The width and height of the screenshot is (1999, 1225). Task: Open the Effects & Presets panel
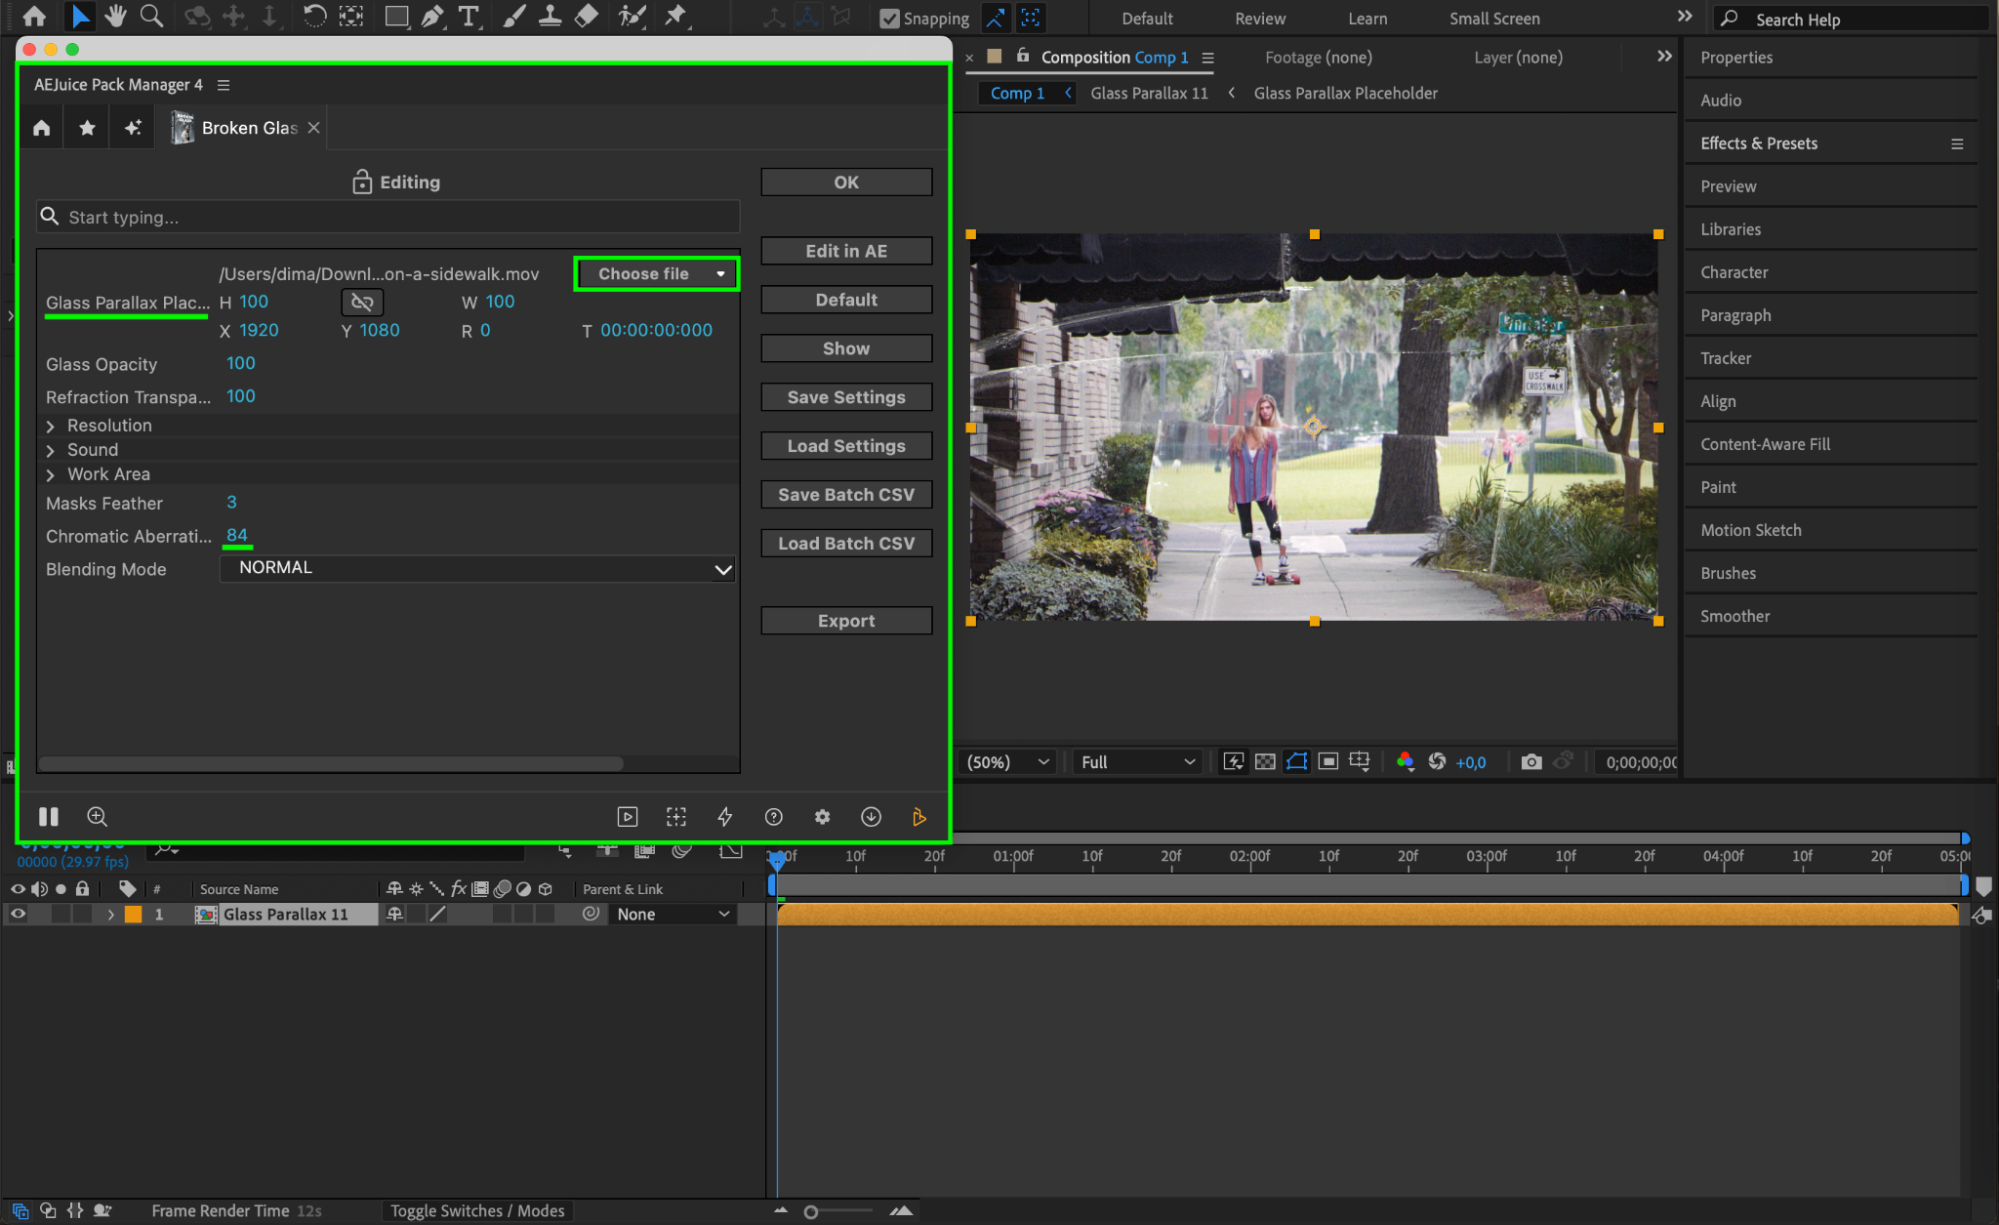1758,143
